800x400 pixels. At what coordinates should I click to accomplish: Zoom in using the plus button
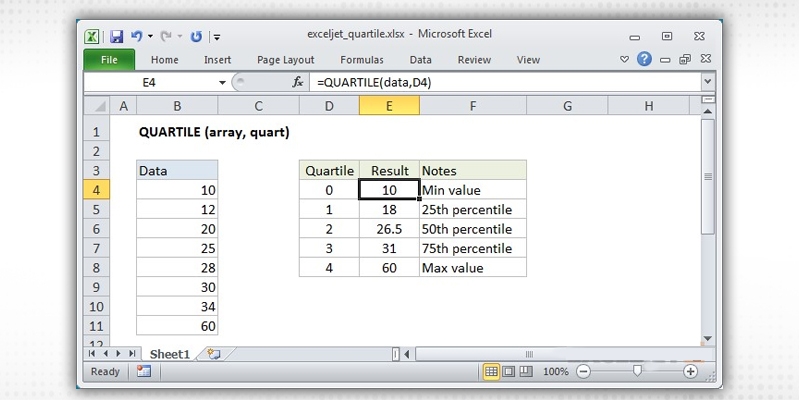(690, 371)
